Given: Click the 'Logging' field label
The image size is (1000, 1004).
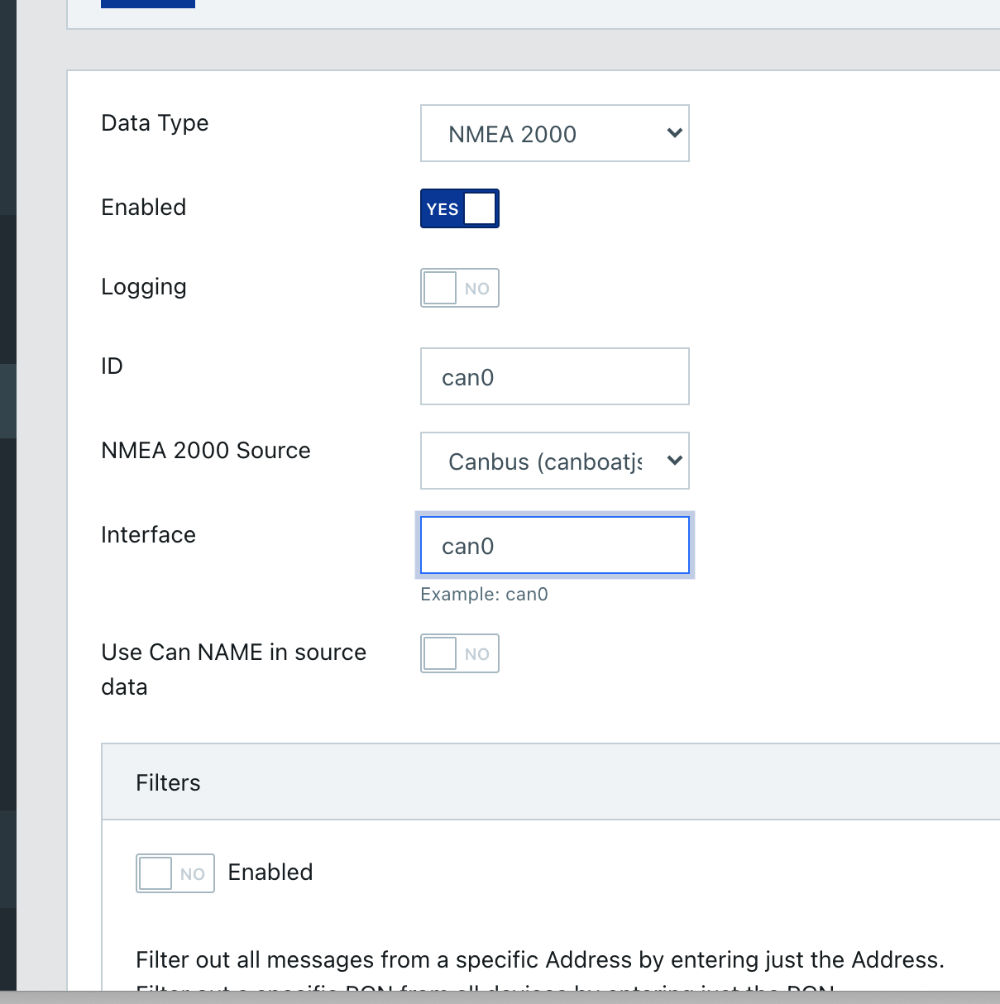Looking at the screenshot, I should [x=144, y=287].
